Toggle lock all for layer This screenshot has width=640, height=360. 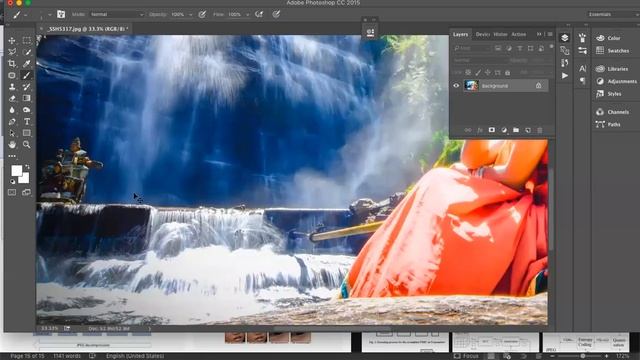point(507,72)
